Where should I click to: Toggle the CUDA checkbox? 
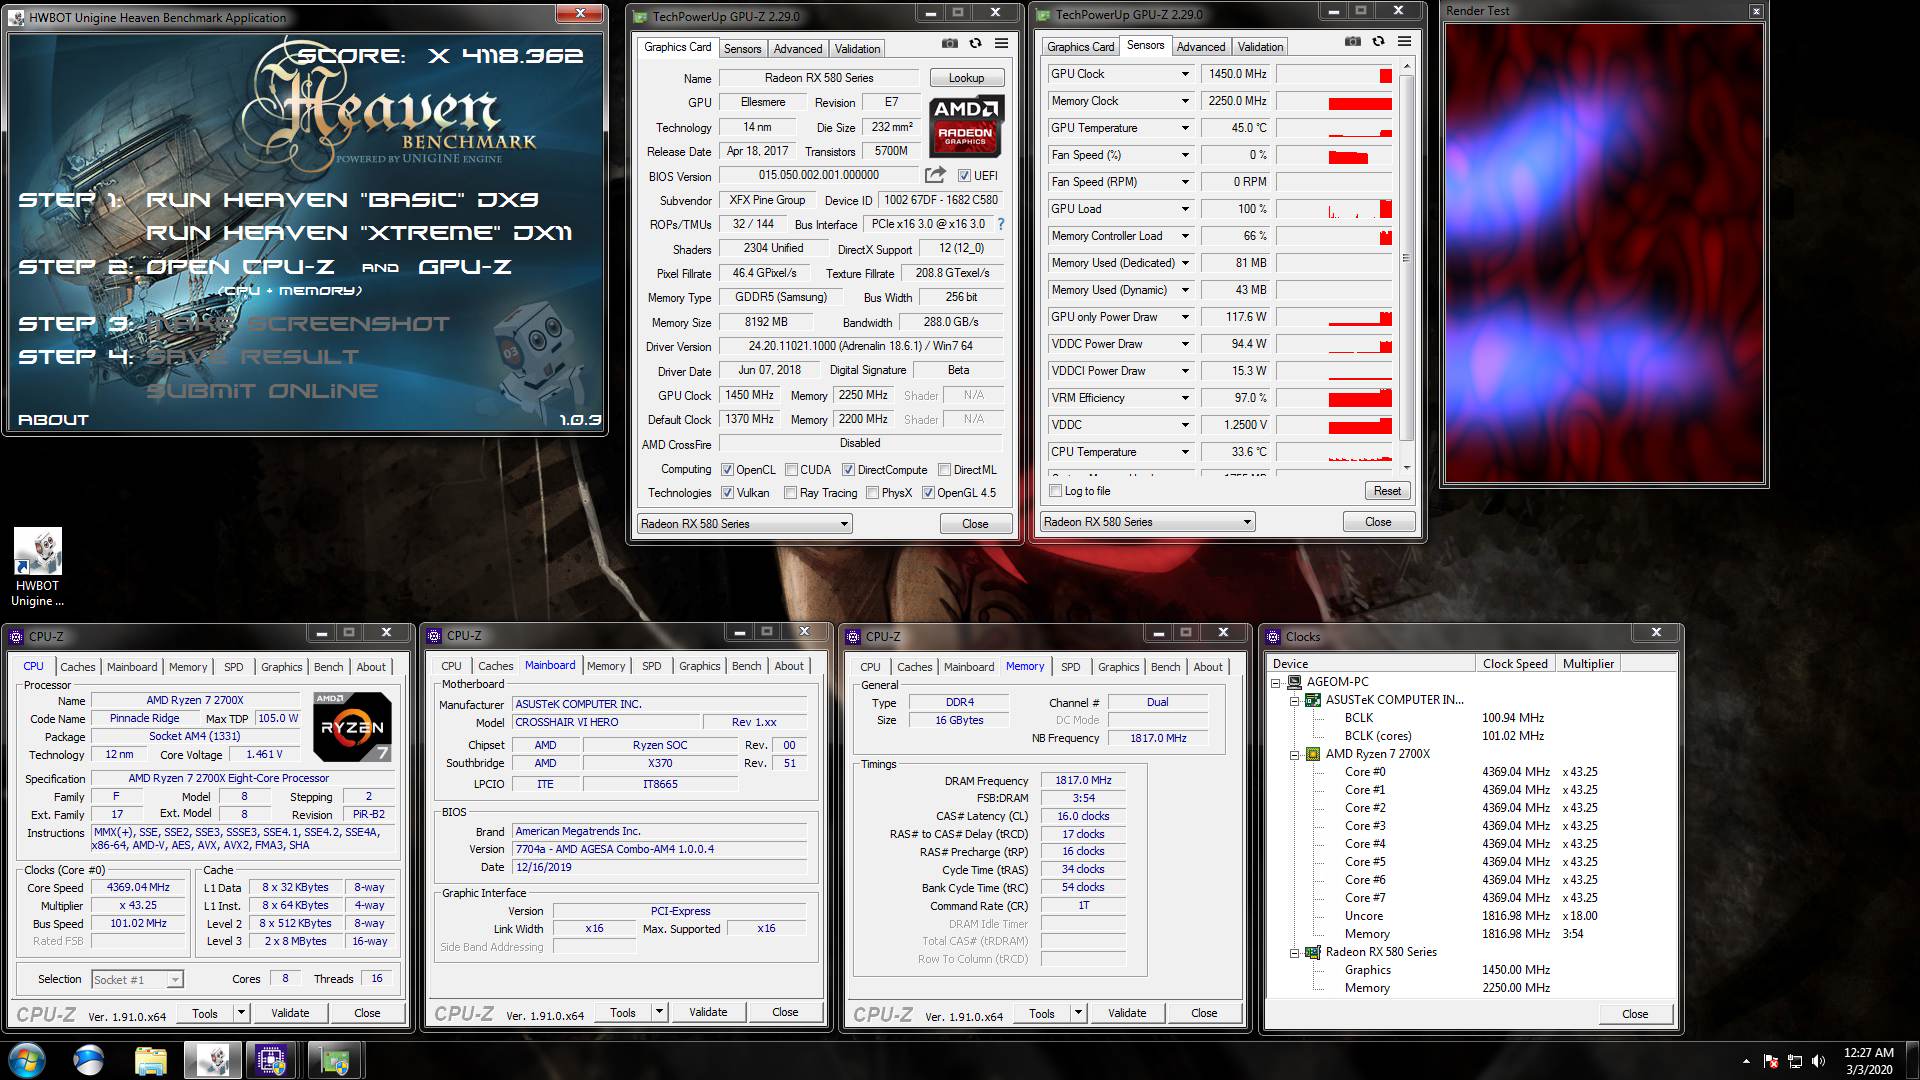[791, 470]
